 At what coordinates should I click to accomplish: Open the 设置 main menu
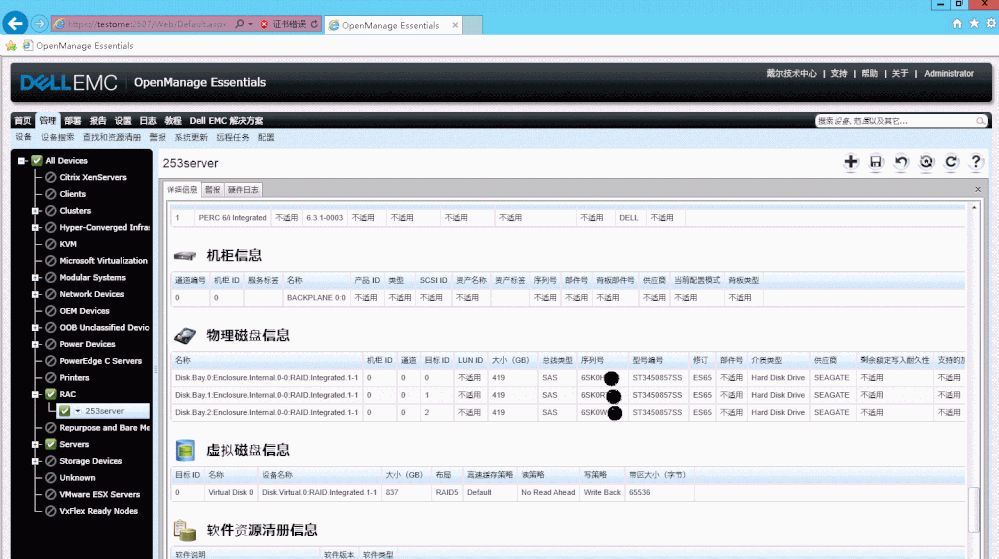(123, 120)
